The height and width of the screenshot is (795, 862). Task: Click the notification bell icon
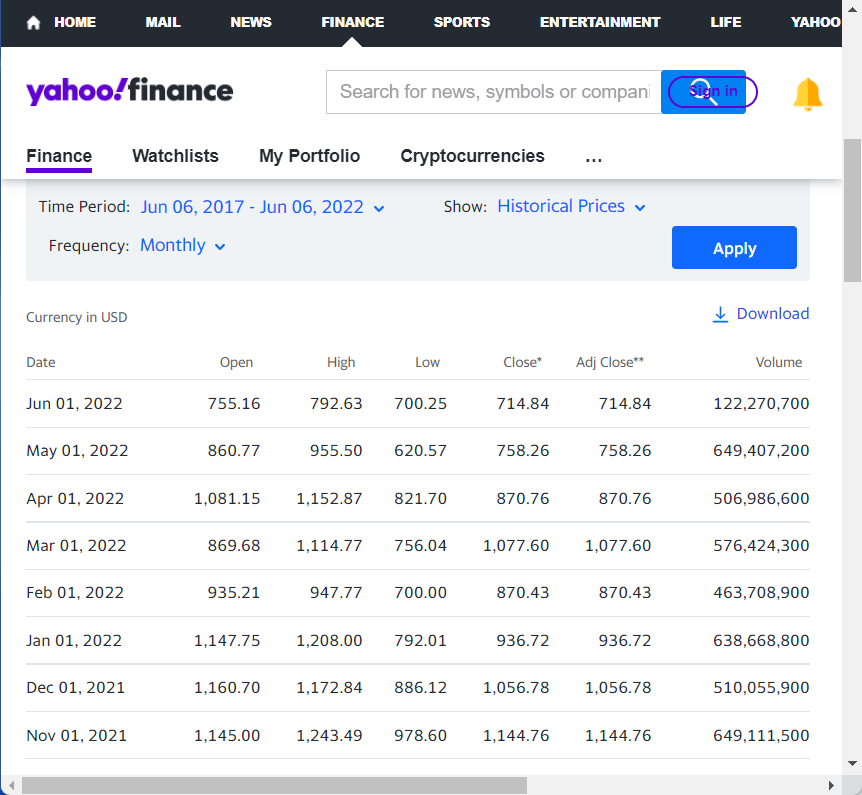point(807,94)
